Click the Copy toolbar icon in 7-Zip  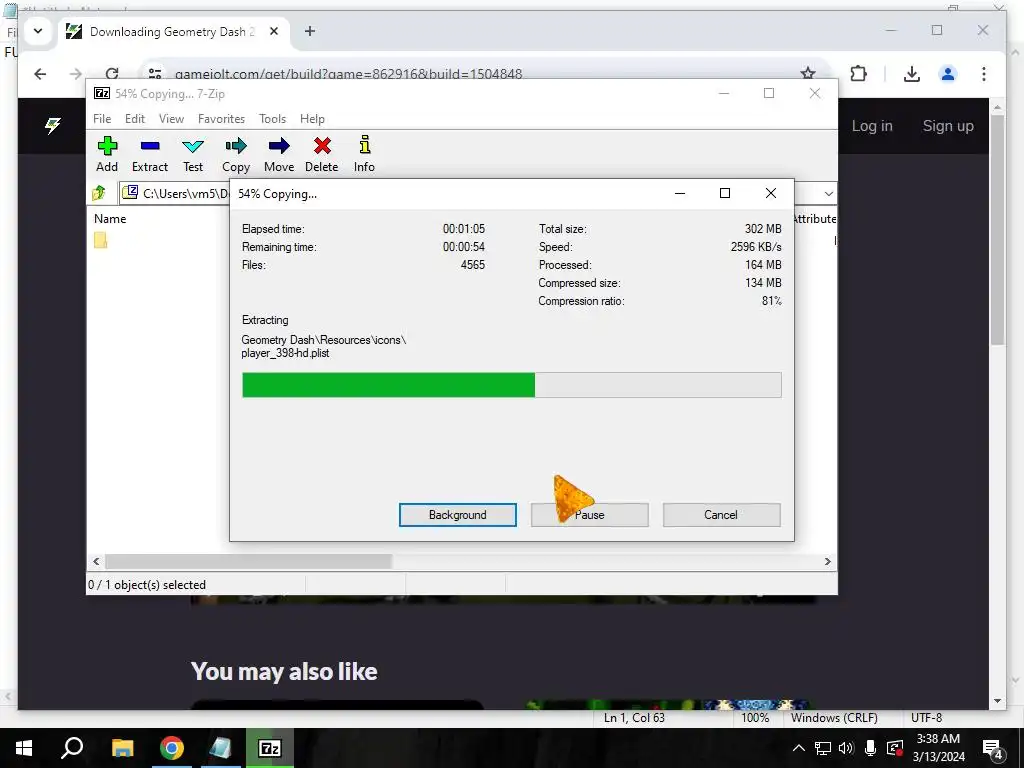[x=236, y=154]
